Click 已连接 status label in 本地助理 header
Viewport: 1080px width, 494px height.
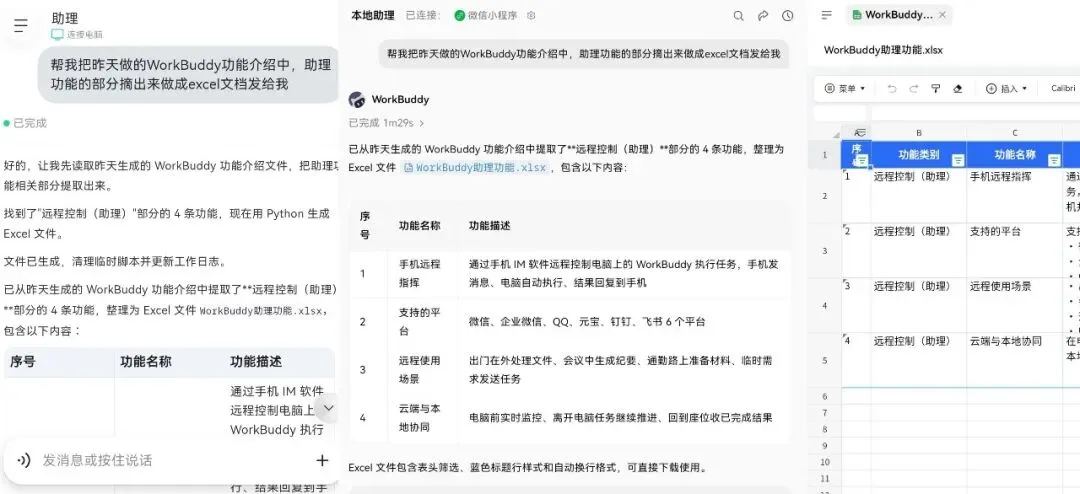423,15
